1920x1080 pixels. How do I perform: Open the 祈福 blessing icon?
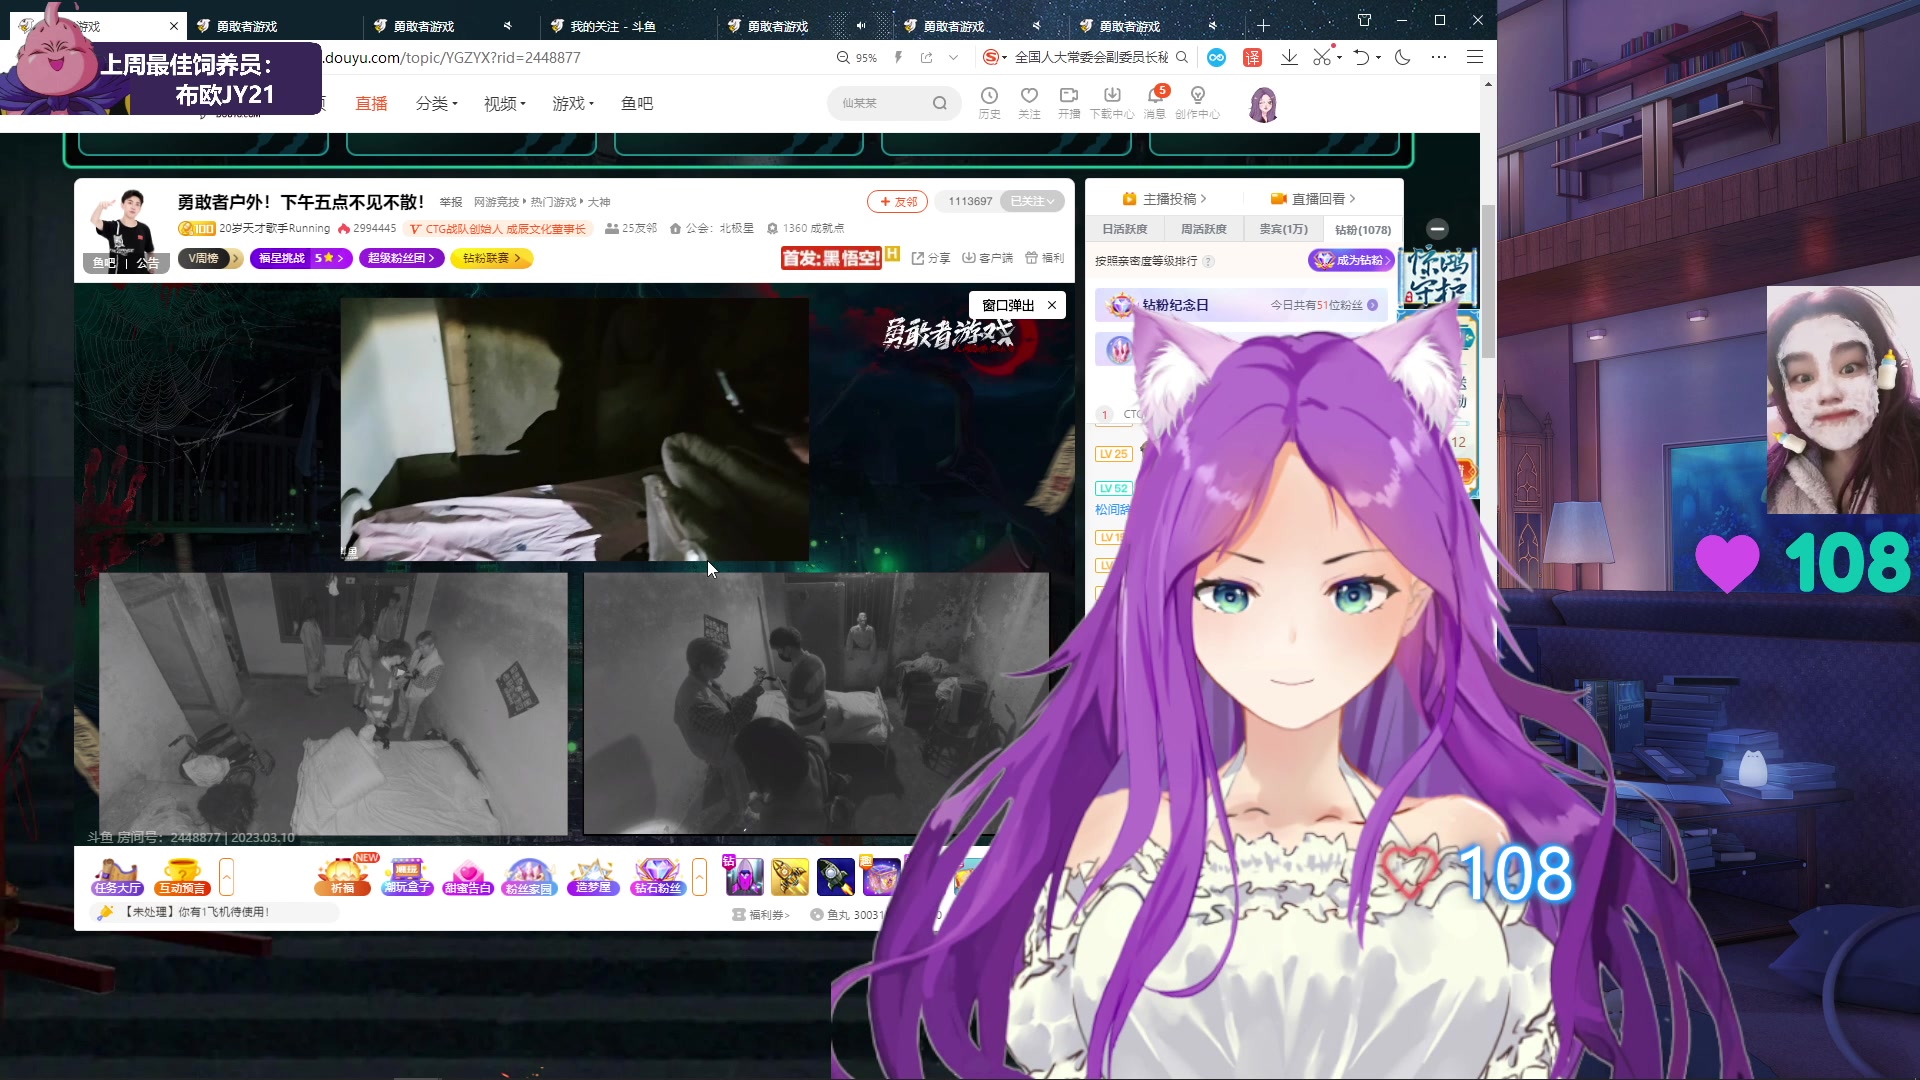point(343,876)
